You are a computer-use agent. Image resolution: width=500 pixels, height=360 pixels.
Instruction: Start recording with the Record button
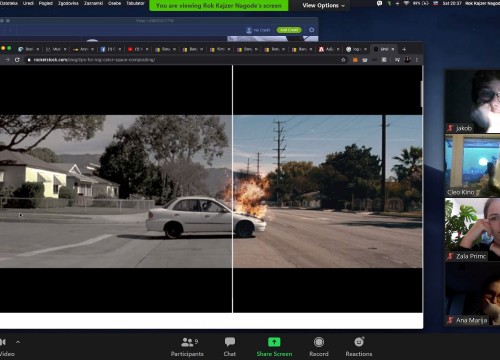319,347
